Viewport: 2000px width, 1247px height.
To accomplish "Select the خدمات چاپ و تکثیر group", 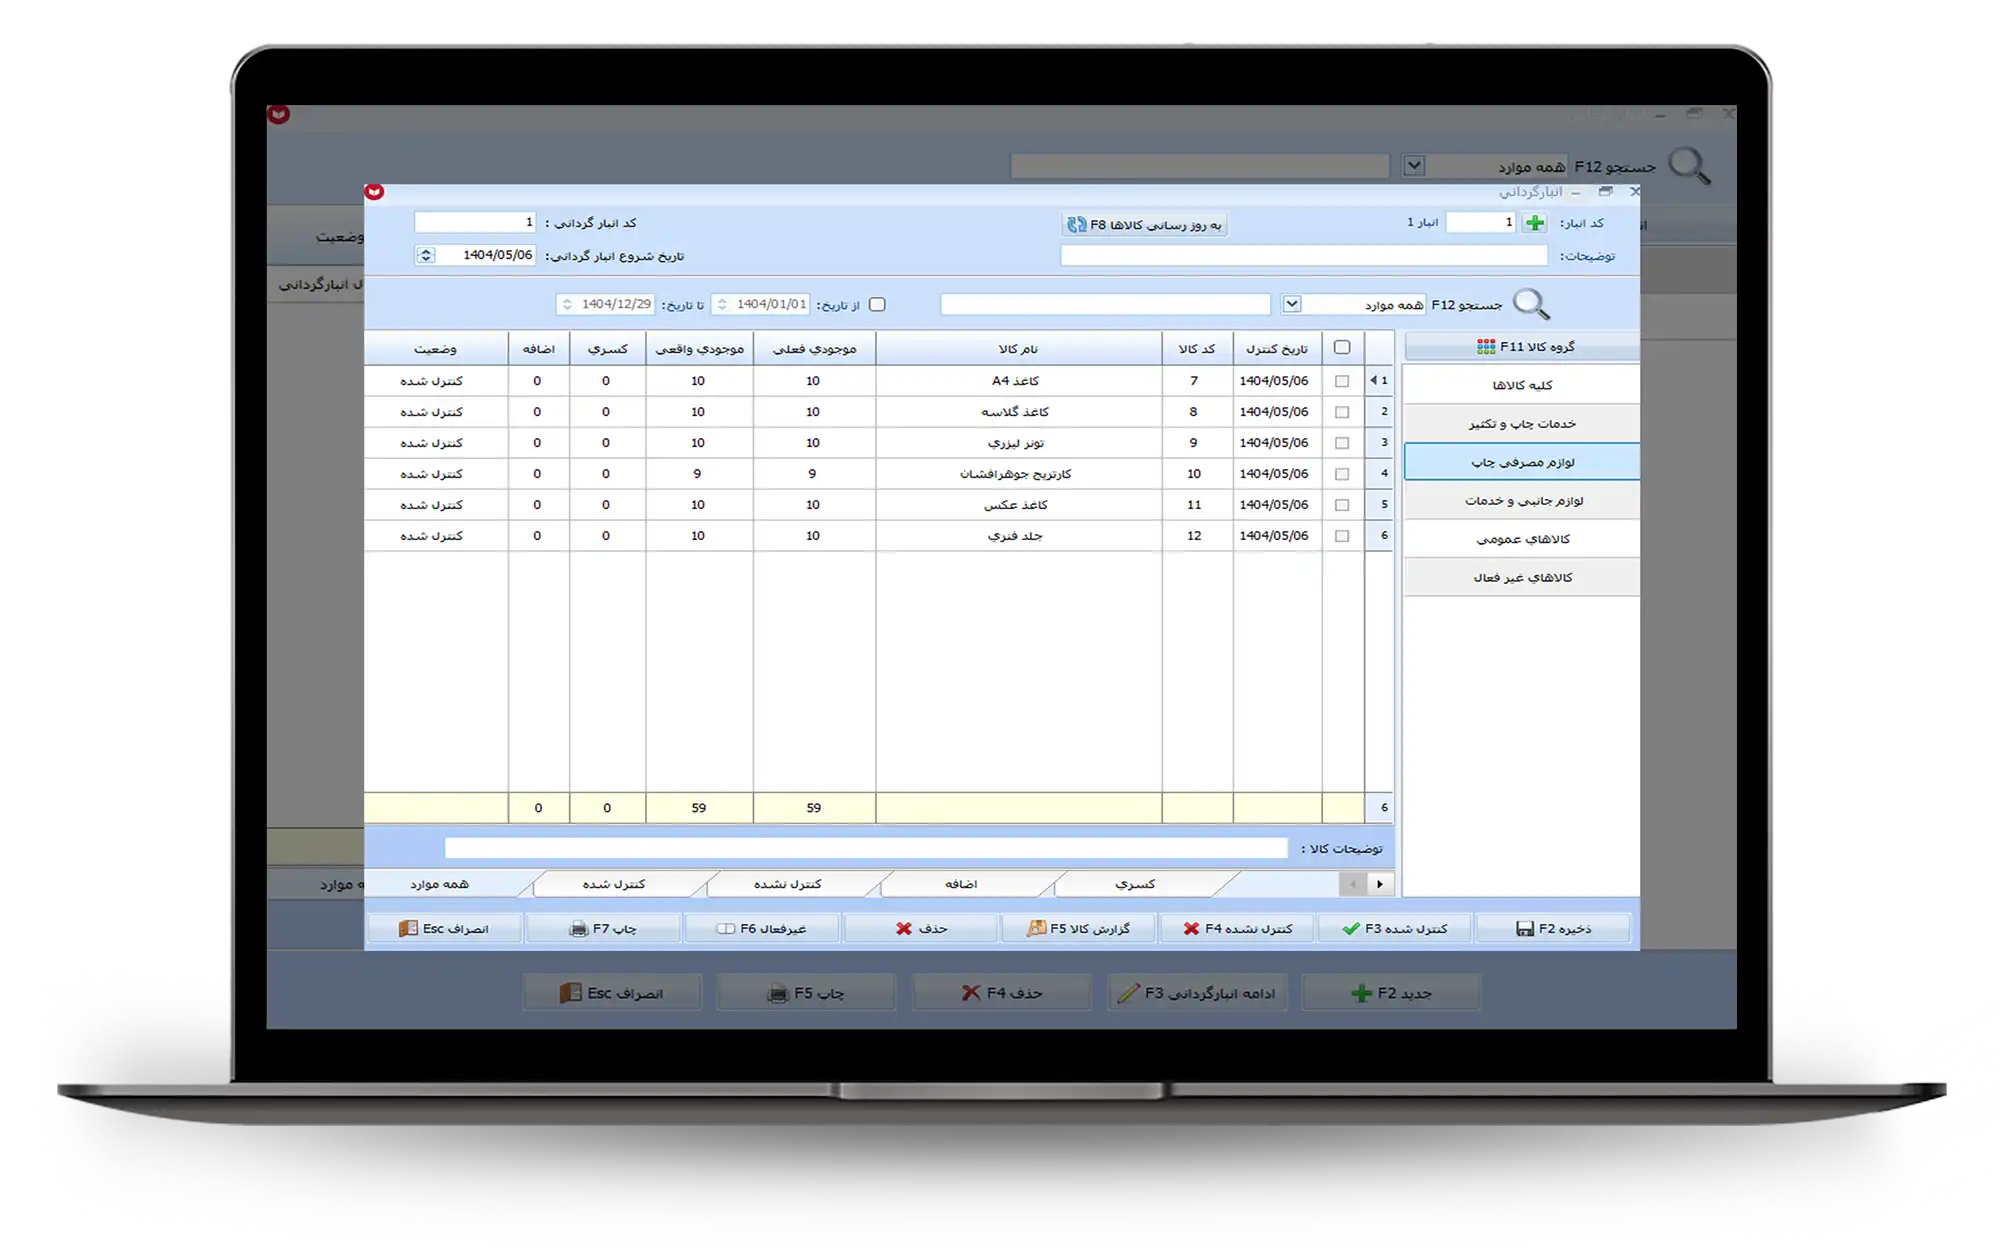I will (x=1522, y=424).
